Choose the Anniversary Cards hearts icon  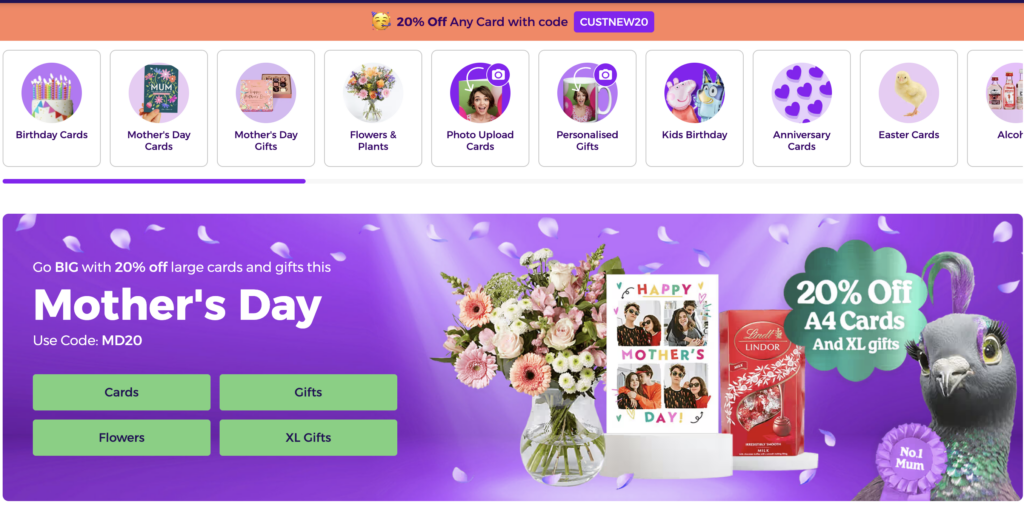coord(801,93)
